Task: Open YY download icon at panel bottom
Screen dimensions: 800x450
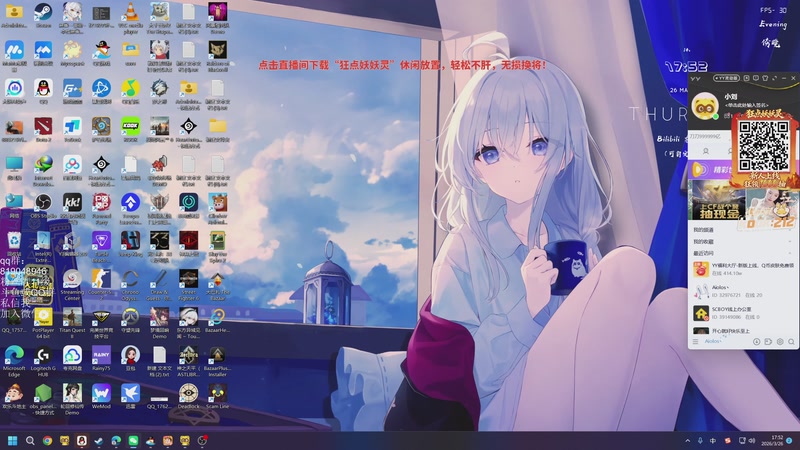Action: click(757, 341)
